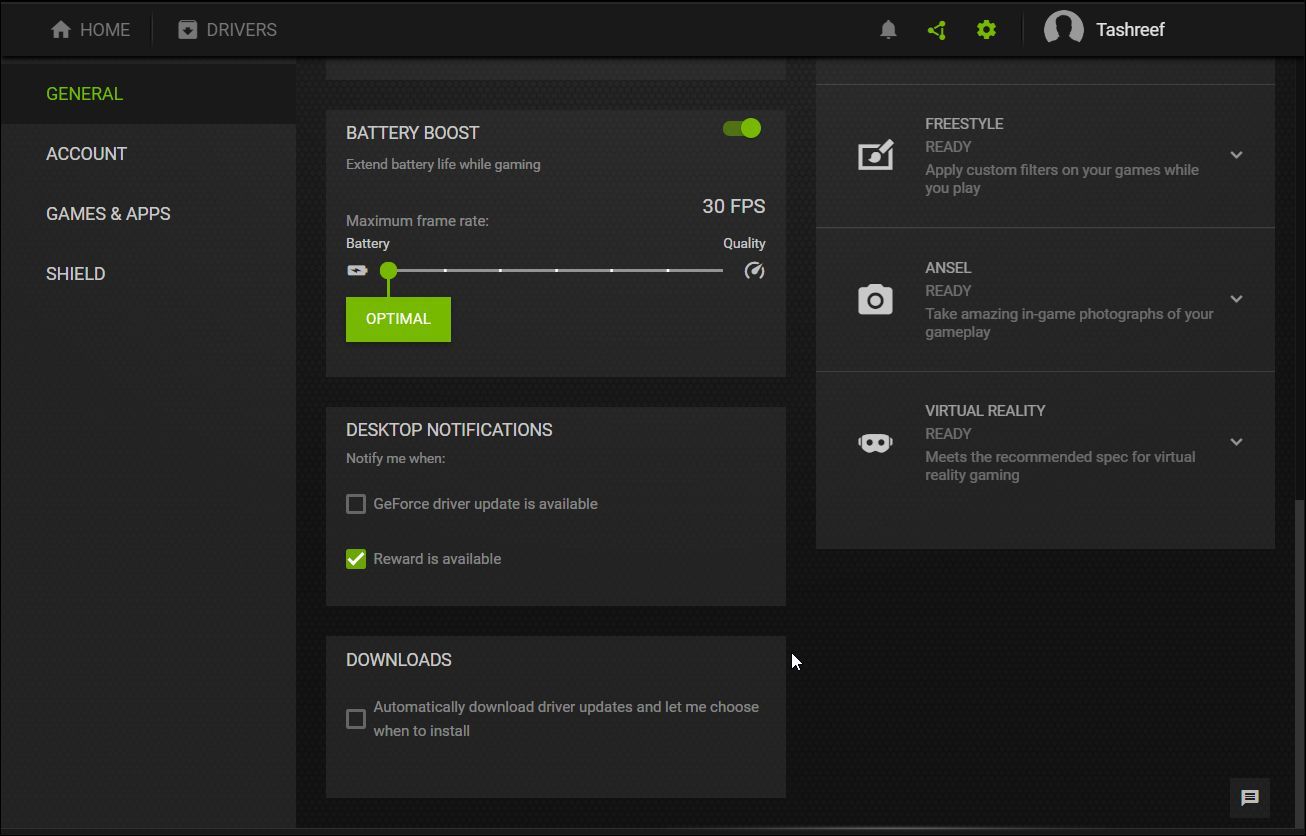Image resolution: width=1306 pixels, height=836 pixels.
Task: Click the battery icon beside the slider
Action: [x=357, y=269]
